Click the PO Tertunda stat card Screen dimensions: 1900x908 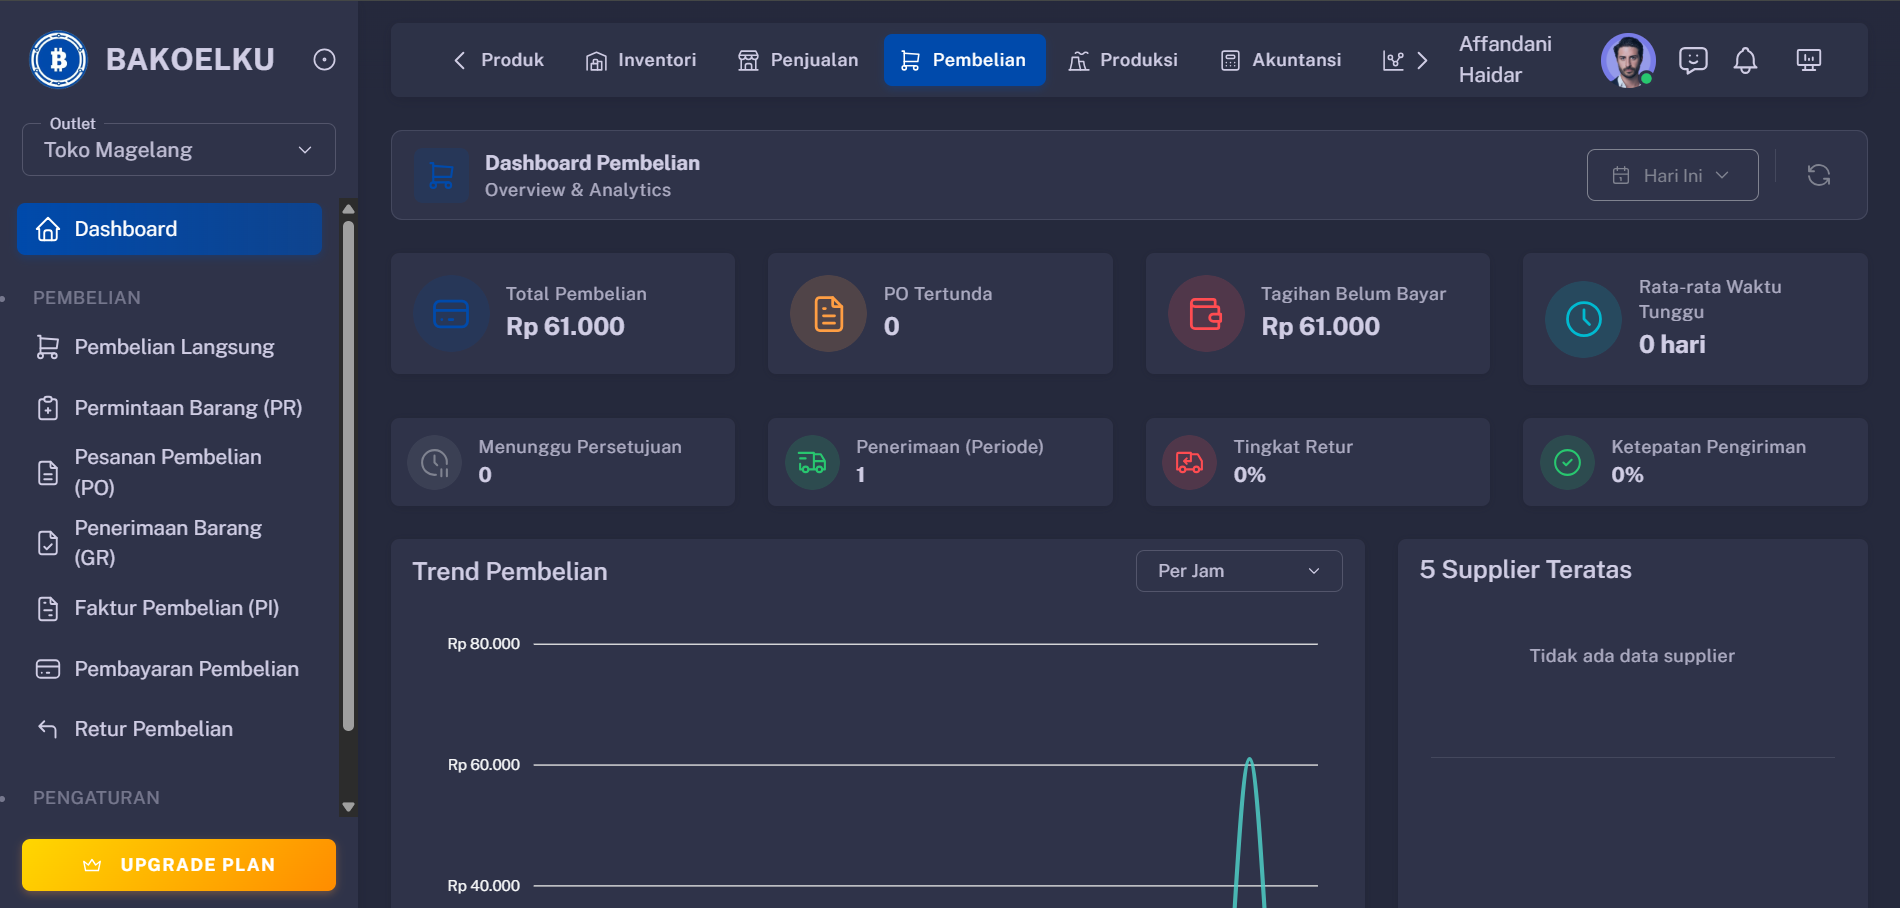click(939, 313)
